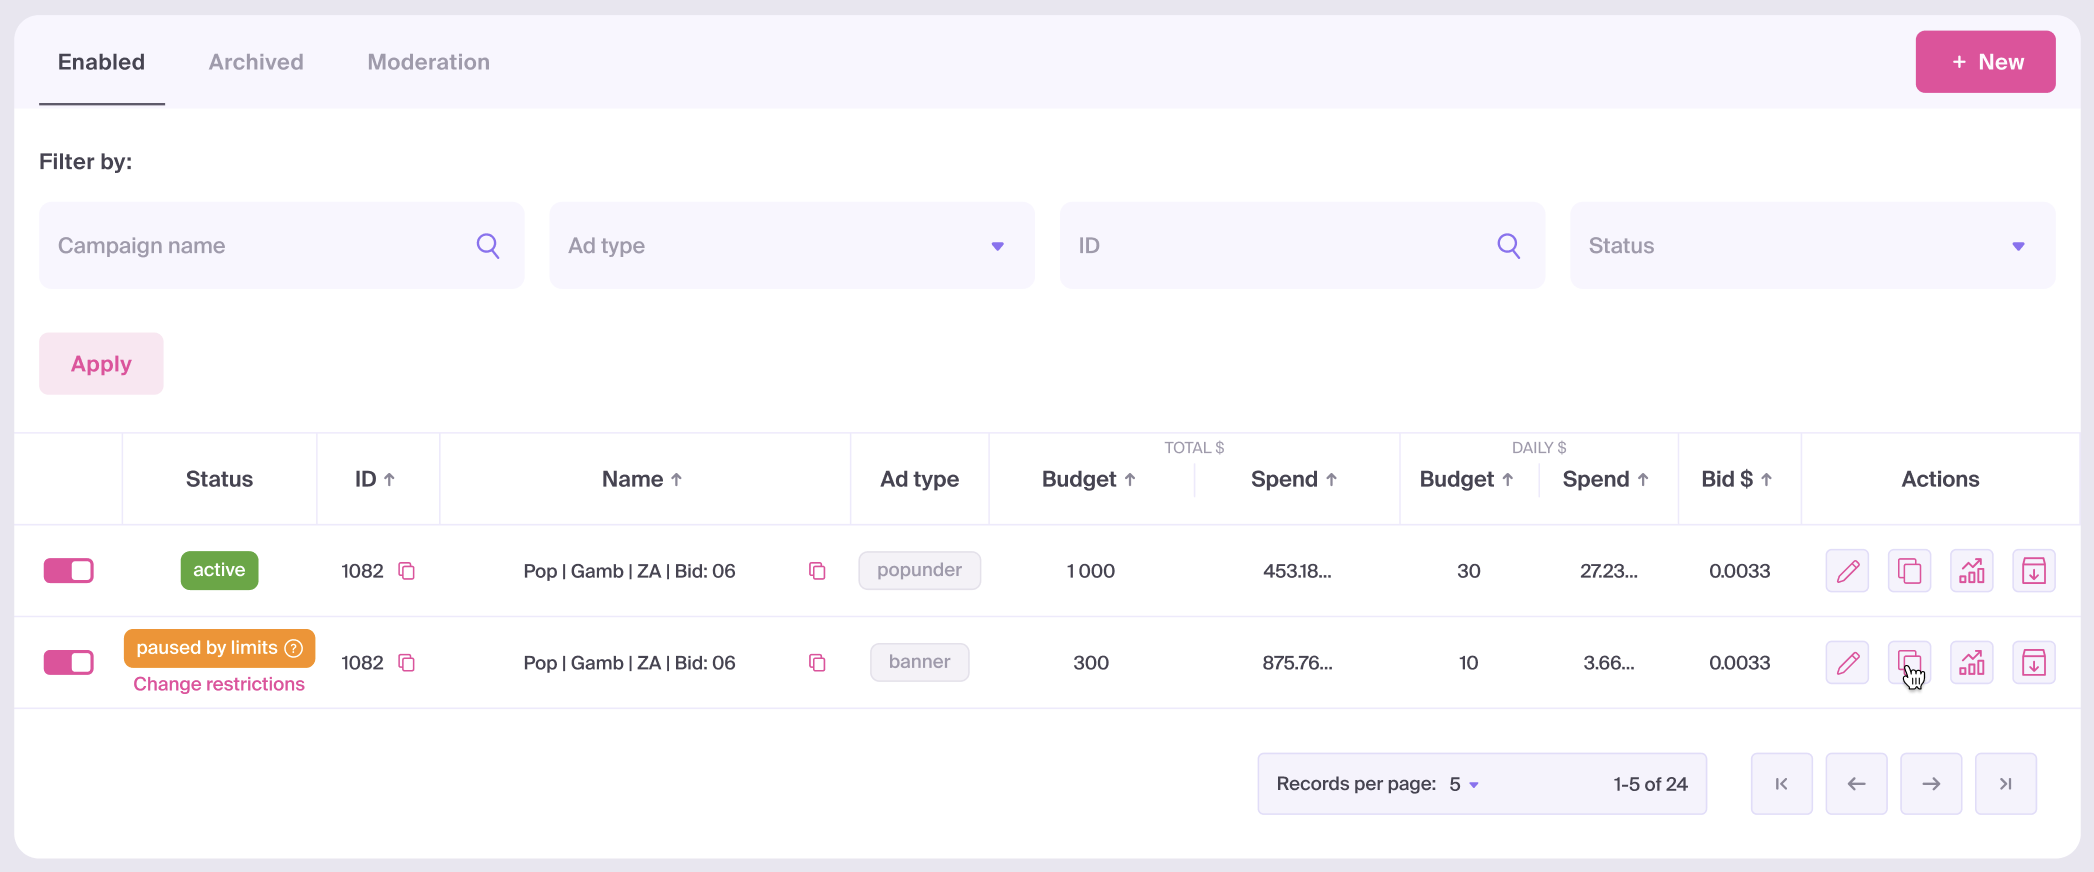
Task: Focus the Campaign name search field
Action: tap(260, 246)
